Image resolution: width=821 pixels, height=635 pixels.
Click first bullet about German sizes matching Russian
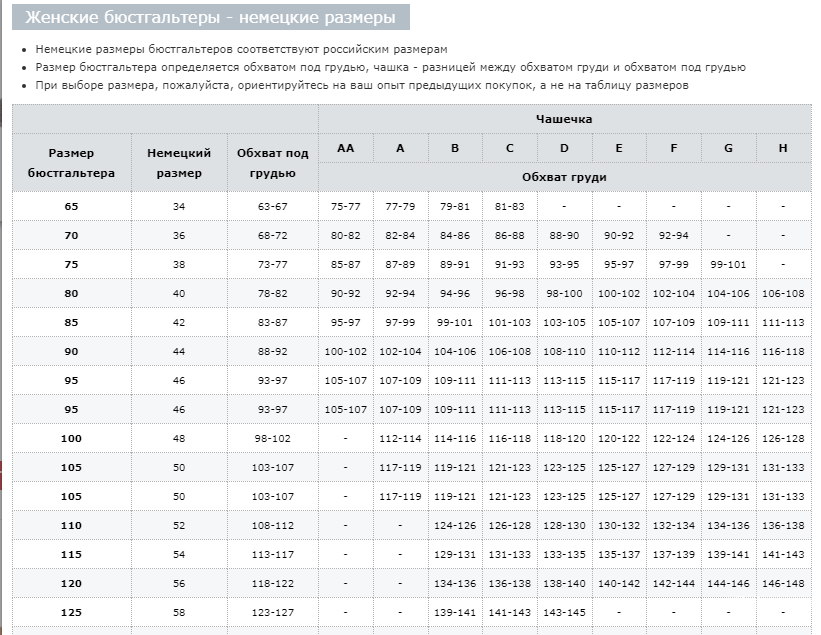pos(241,49)
